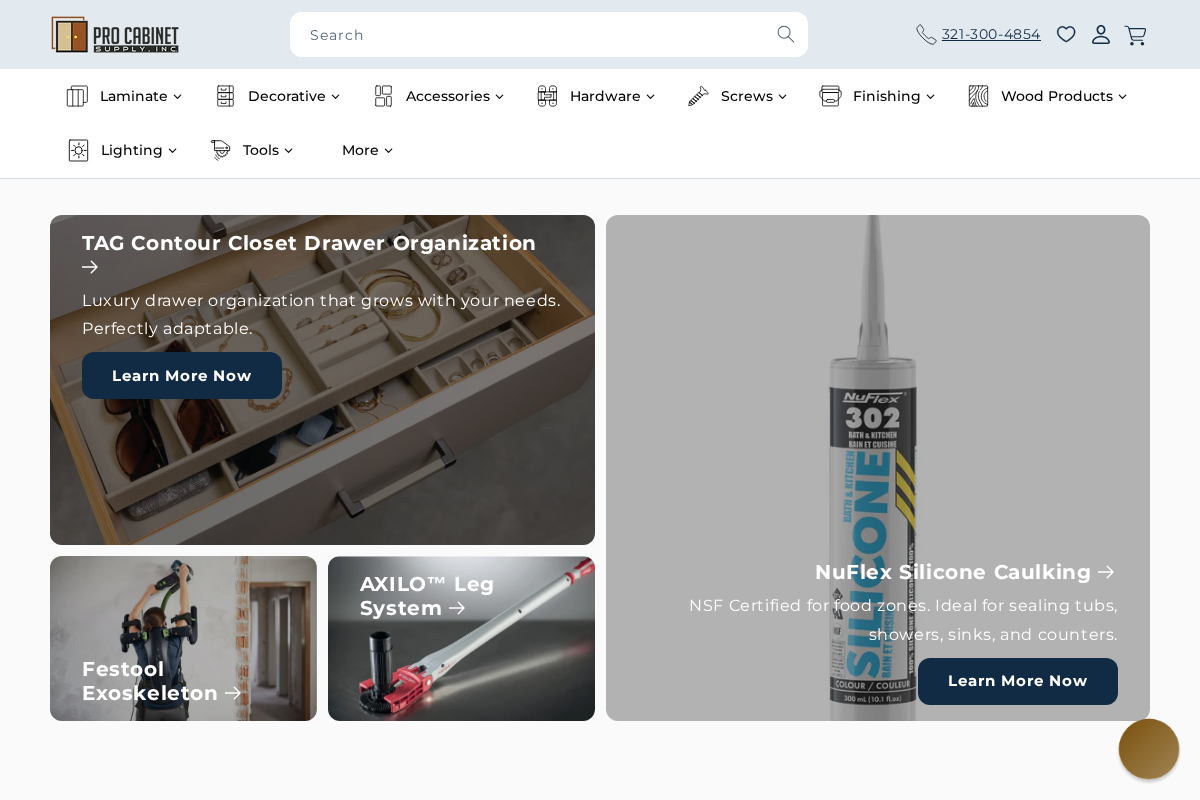Expand the More navigation dropdown
The height and width of the screenshot is (800, 1200).
[x=366, y=150]
